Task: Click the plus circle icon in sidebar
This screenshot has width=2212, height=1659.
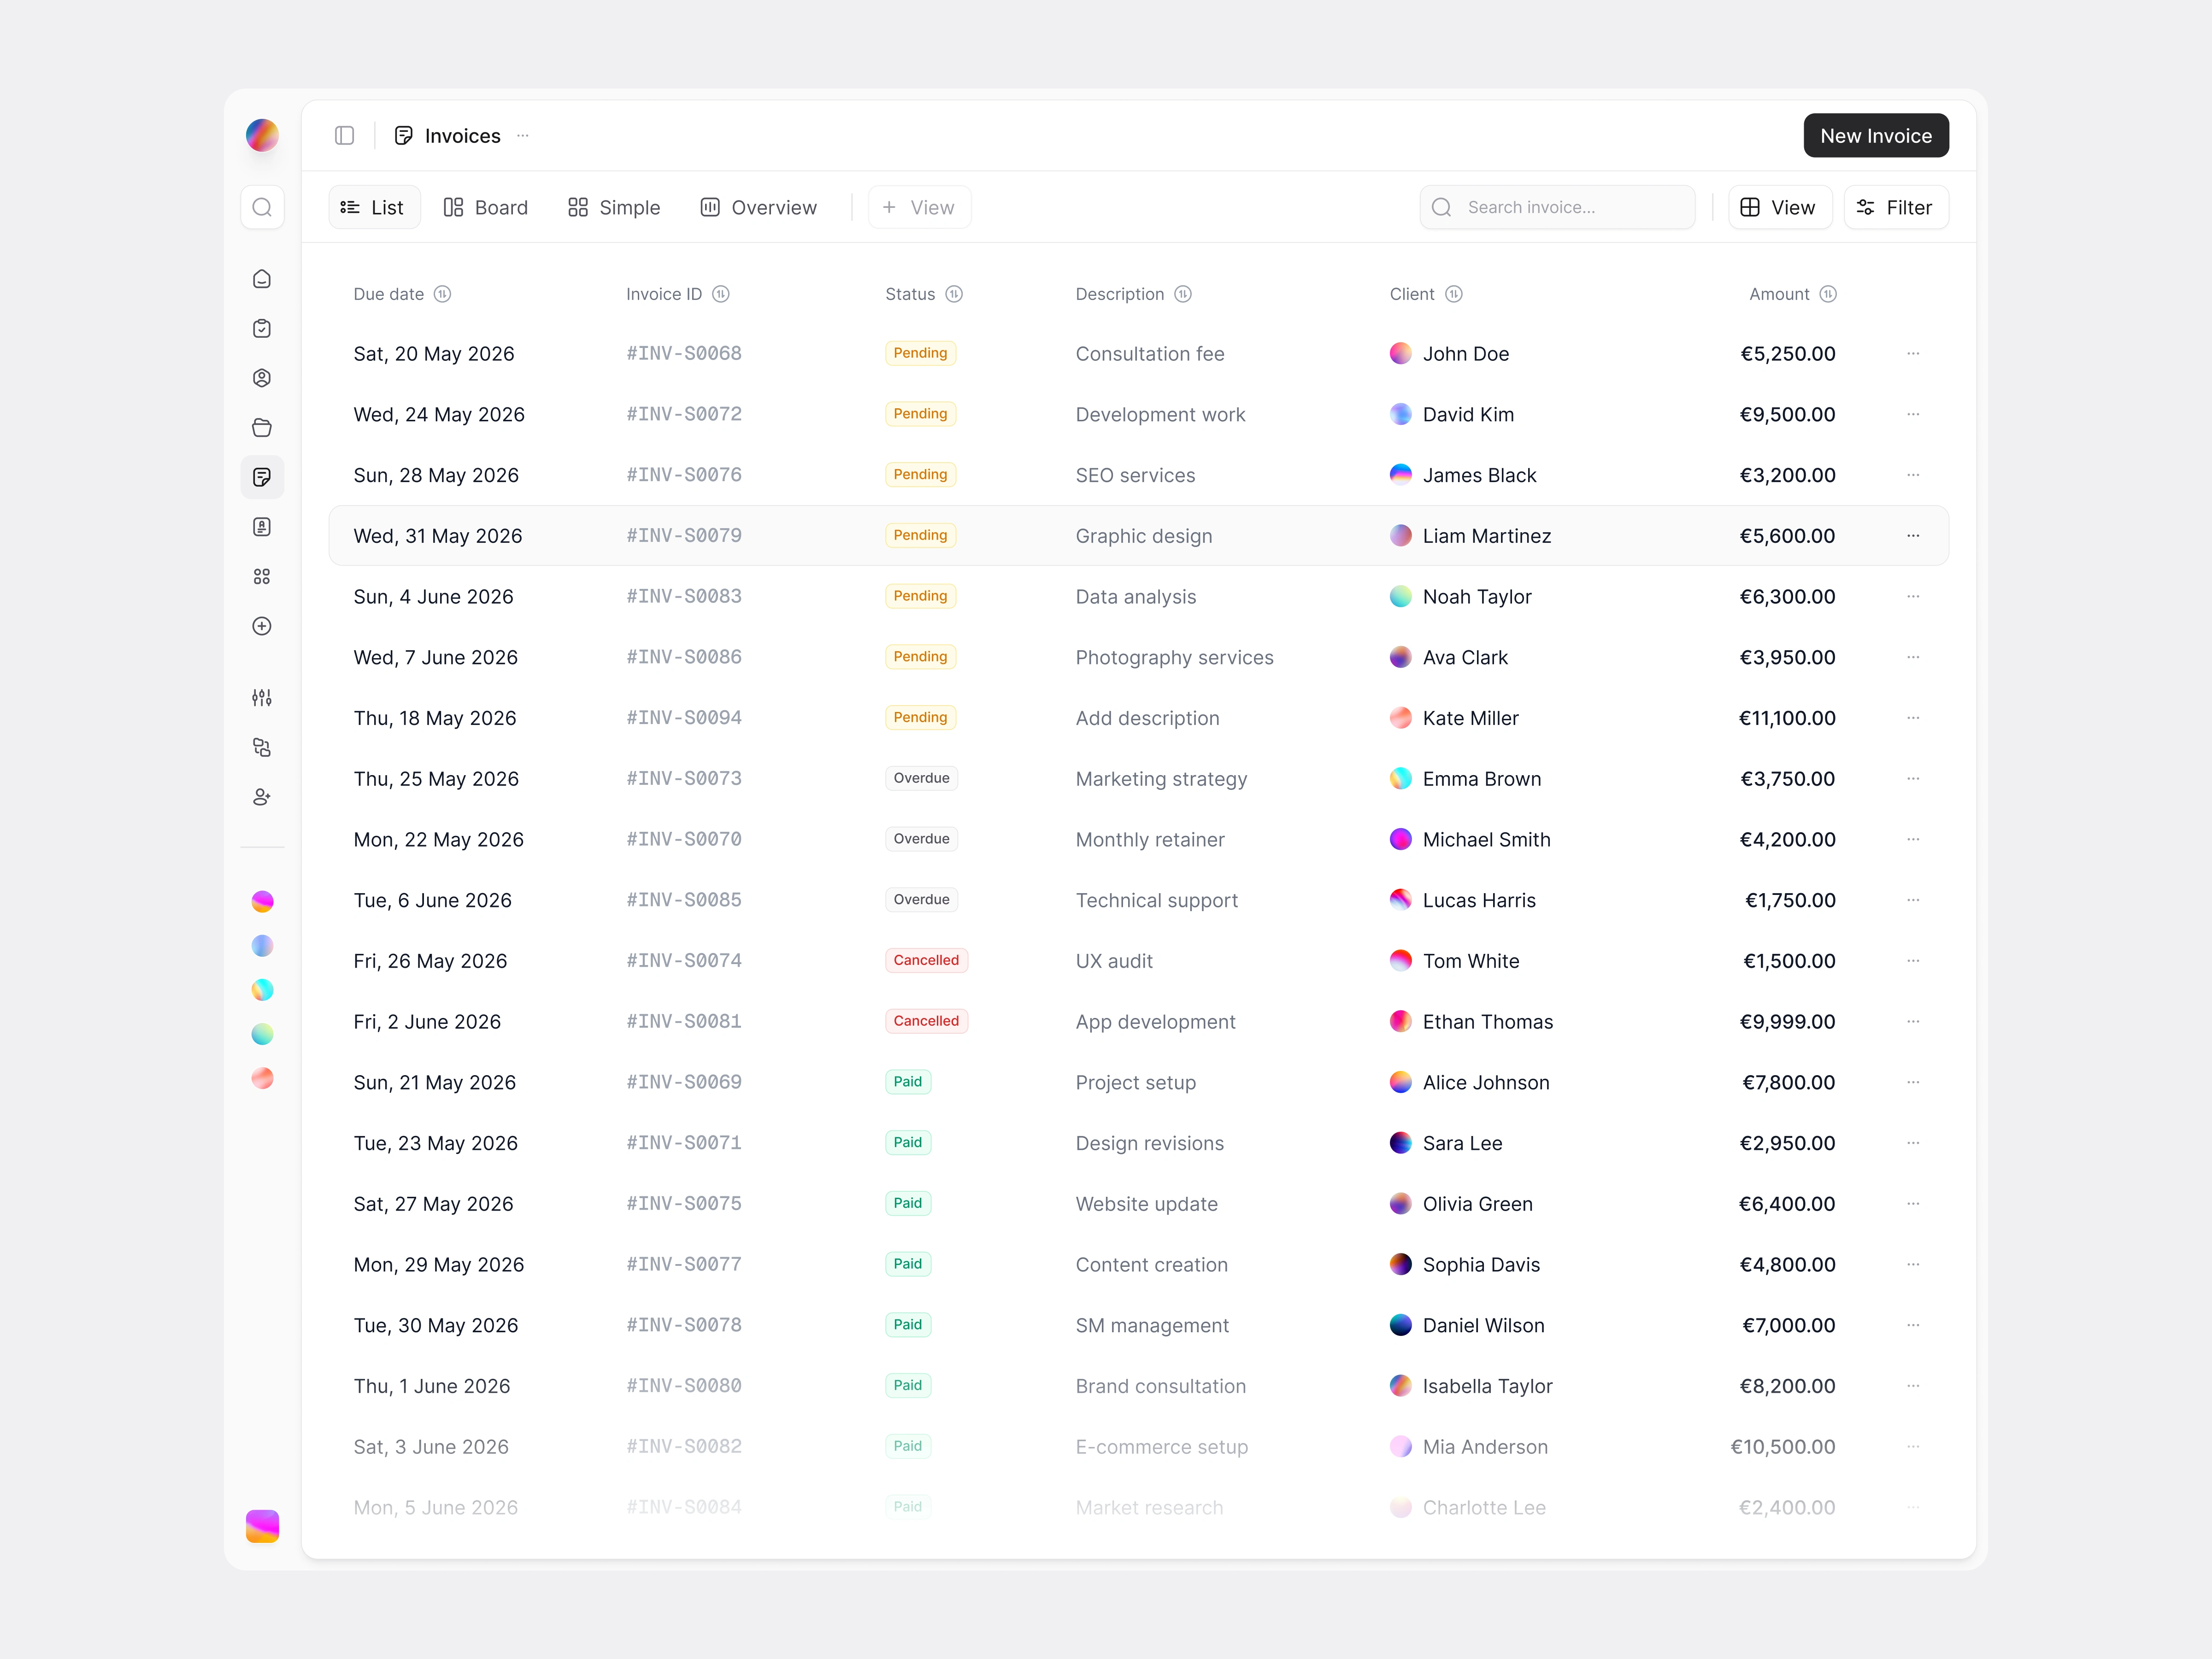Action: 262,626
